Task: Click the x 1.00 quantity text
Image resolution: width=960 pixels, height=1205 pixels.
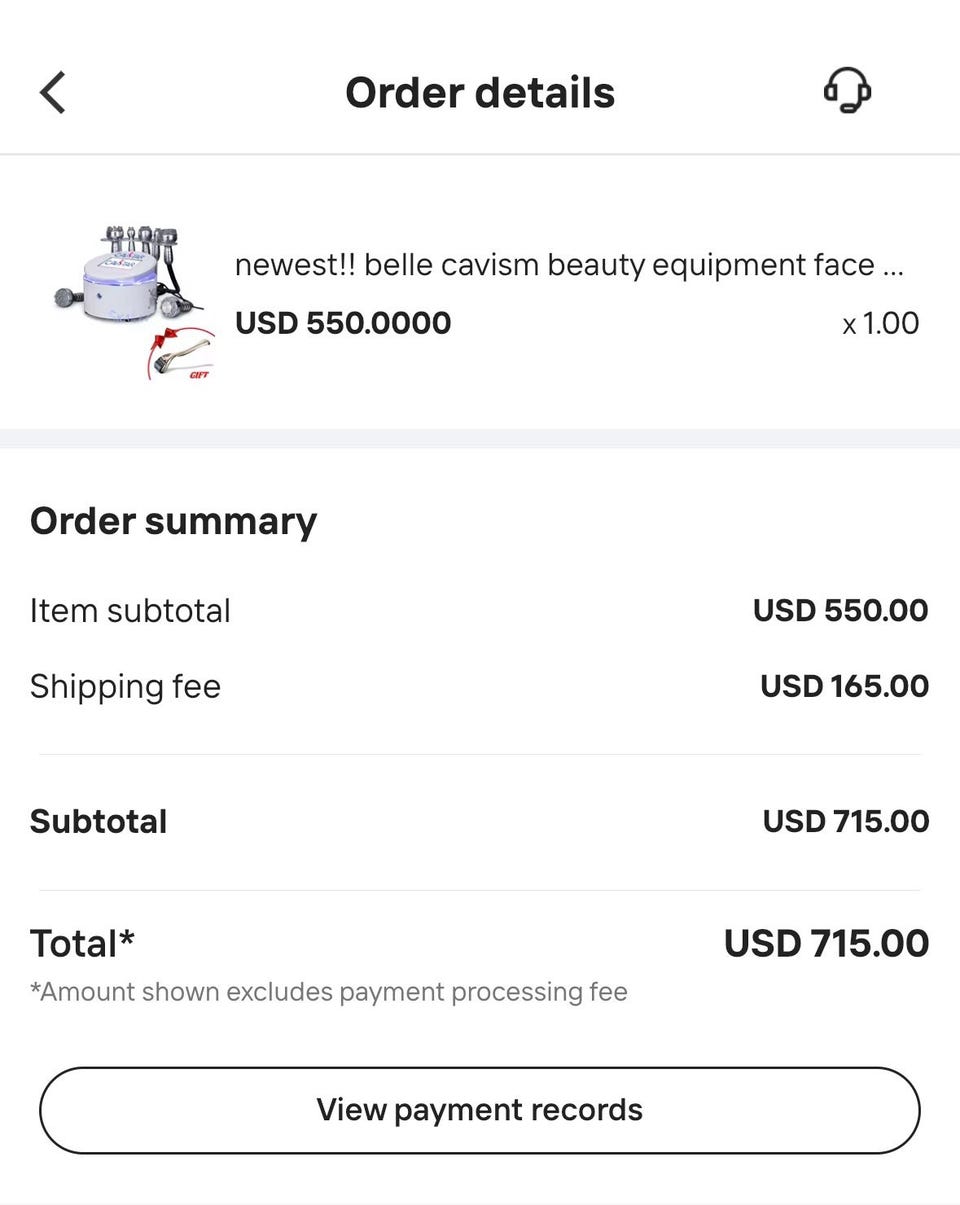Action: (x=880, y=323)
